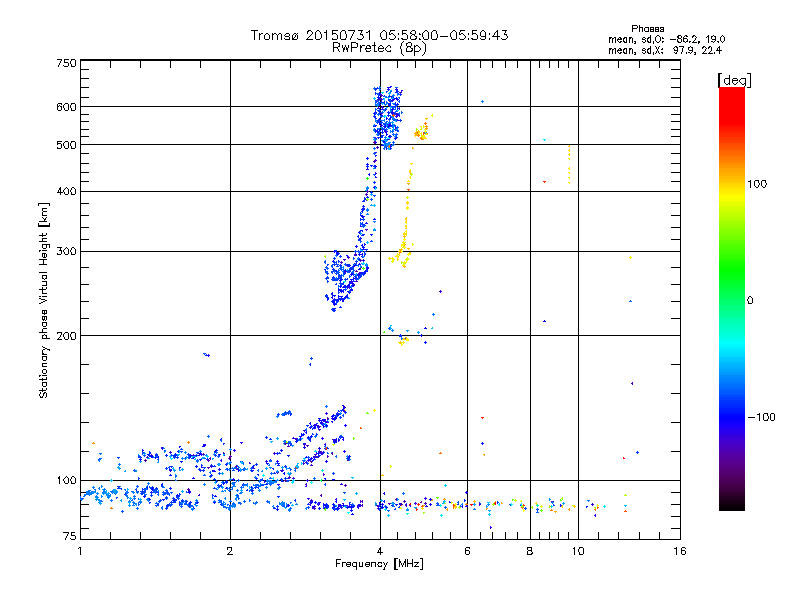Click the y-axis '100' tick label

66,481
